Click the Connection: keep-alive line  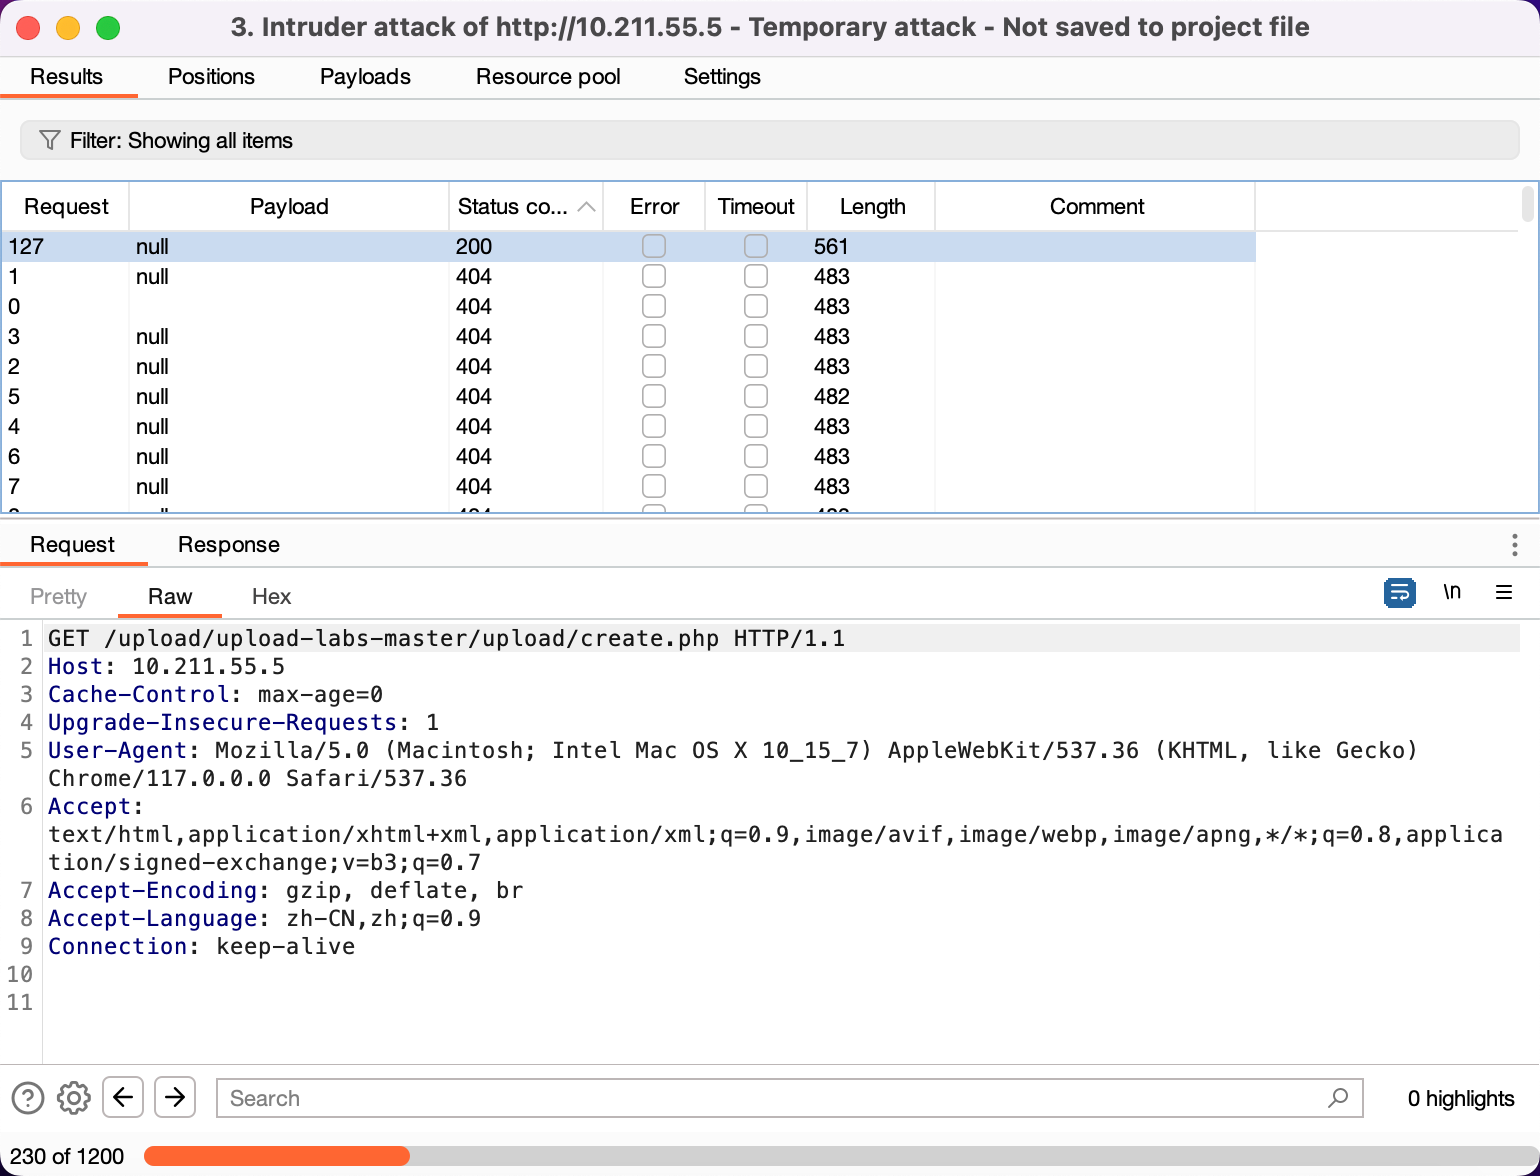[x=201, y=946]
